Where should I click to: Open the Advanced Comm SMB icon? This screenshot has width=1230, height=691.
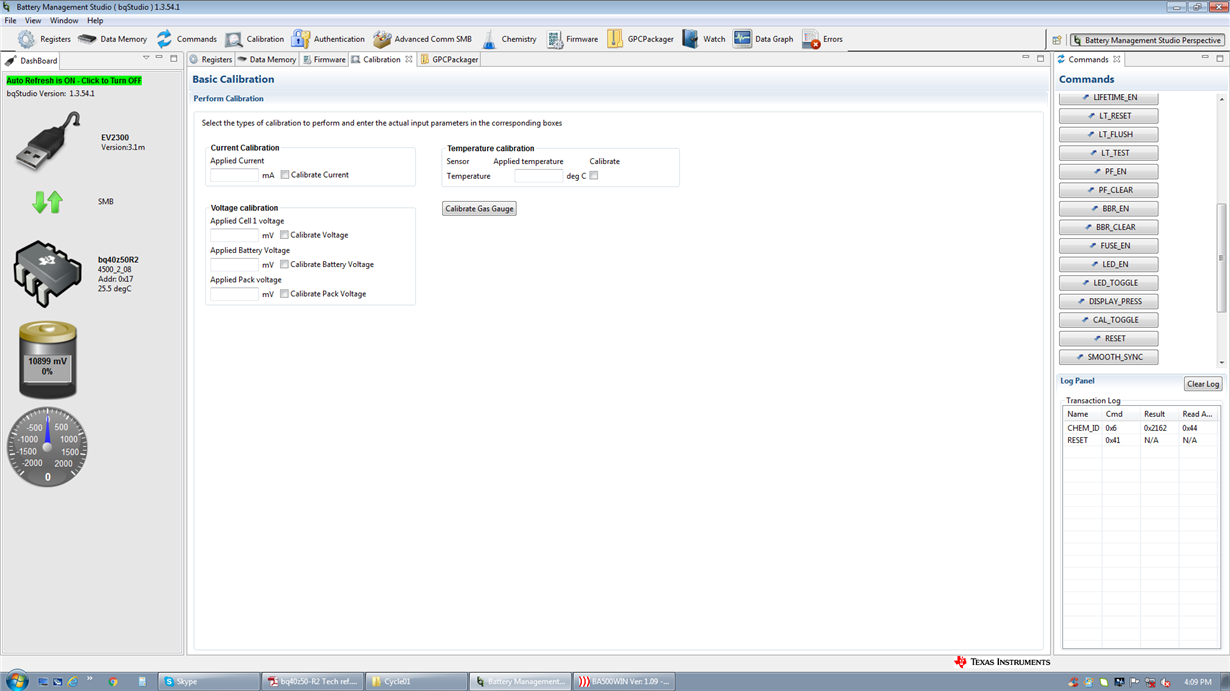[x=382, y=39]
